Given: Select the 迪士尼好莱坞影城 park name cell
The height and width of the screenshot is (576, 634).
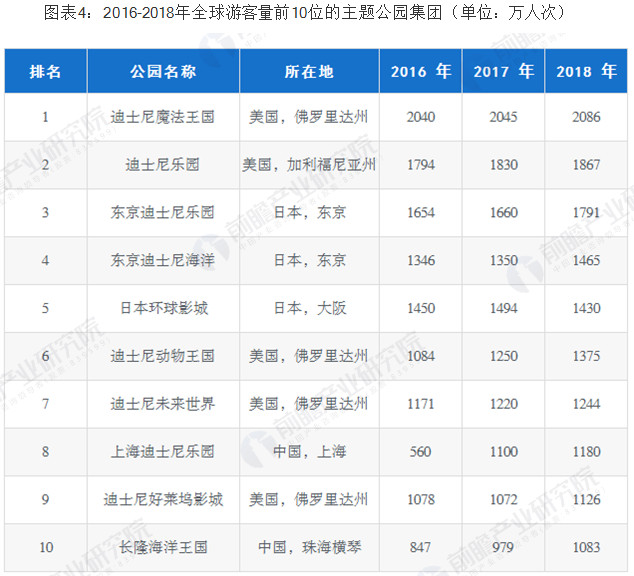Looking at the screenshot, I should (163, 500).
